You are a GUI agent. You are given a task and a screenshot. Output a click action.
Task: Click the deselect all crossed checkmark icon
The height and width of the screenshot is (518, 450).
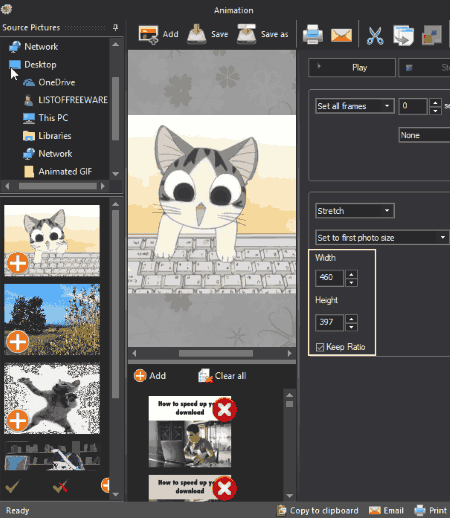tap(60, 486)
